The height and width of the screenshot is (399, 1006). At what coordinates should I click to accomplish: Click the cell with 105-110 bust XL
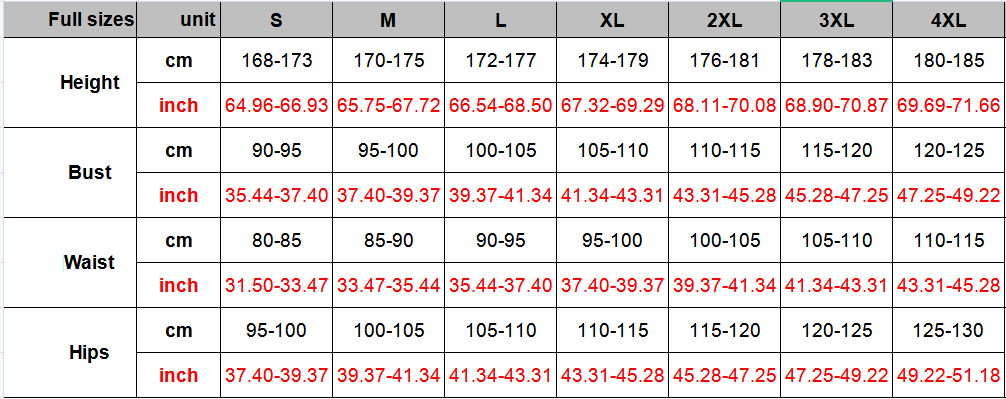point(612,150)
